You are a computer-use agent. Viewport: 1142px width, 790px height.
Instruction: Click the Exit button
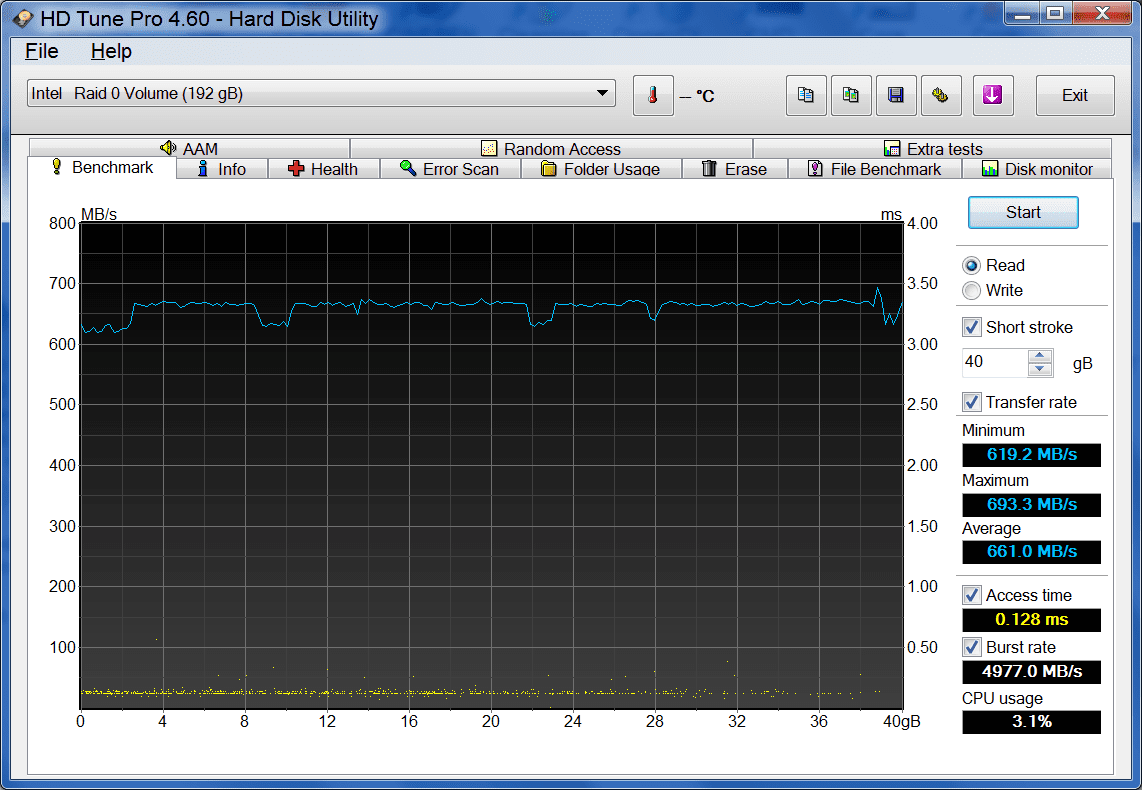[1075, 95]
